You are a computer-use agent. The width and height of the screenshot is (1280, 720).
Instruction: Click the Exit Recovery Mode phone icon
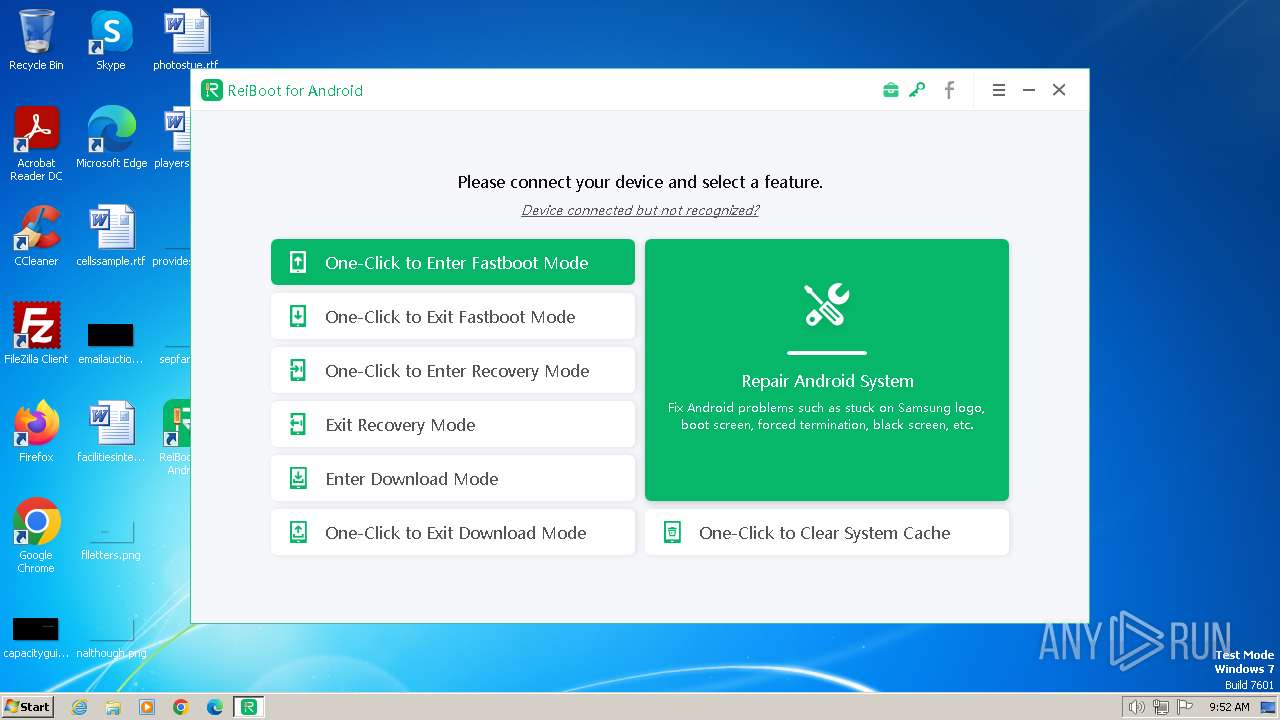[x=298, y=424]
